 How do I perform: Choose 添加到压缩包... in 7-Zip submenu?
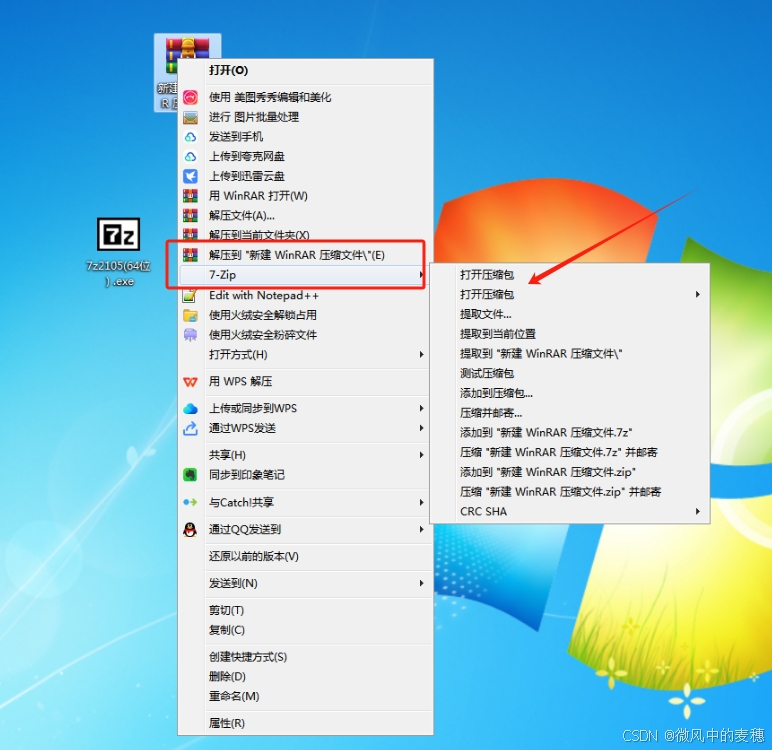[570, 393]
